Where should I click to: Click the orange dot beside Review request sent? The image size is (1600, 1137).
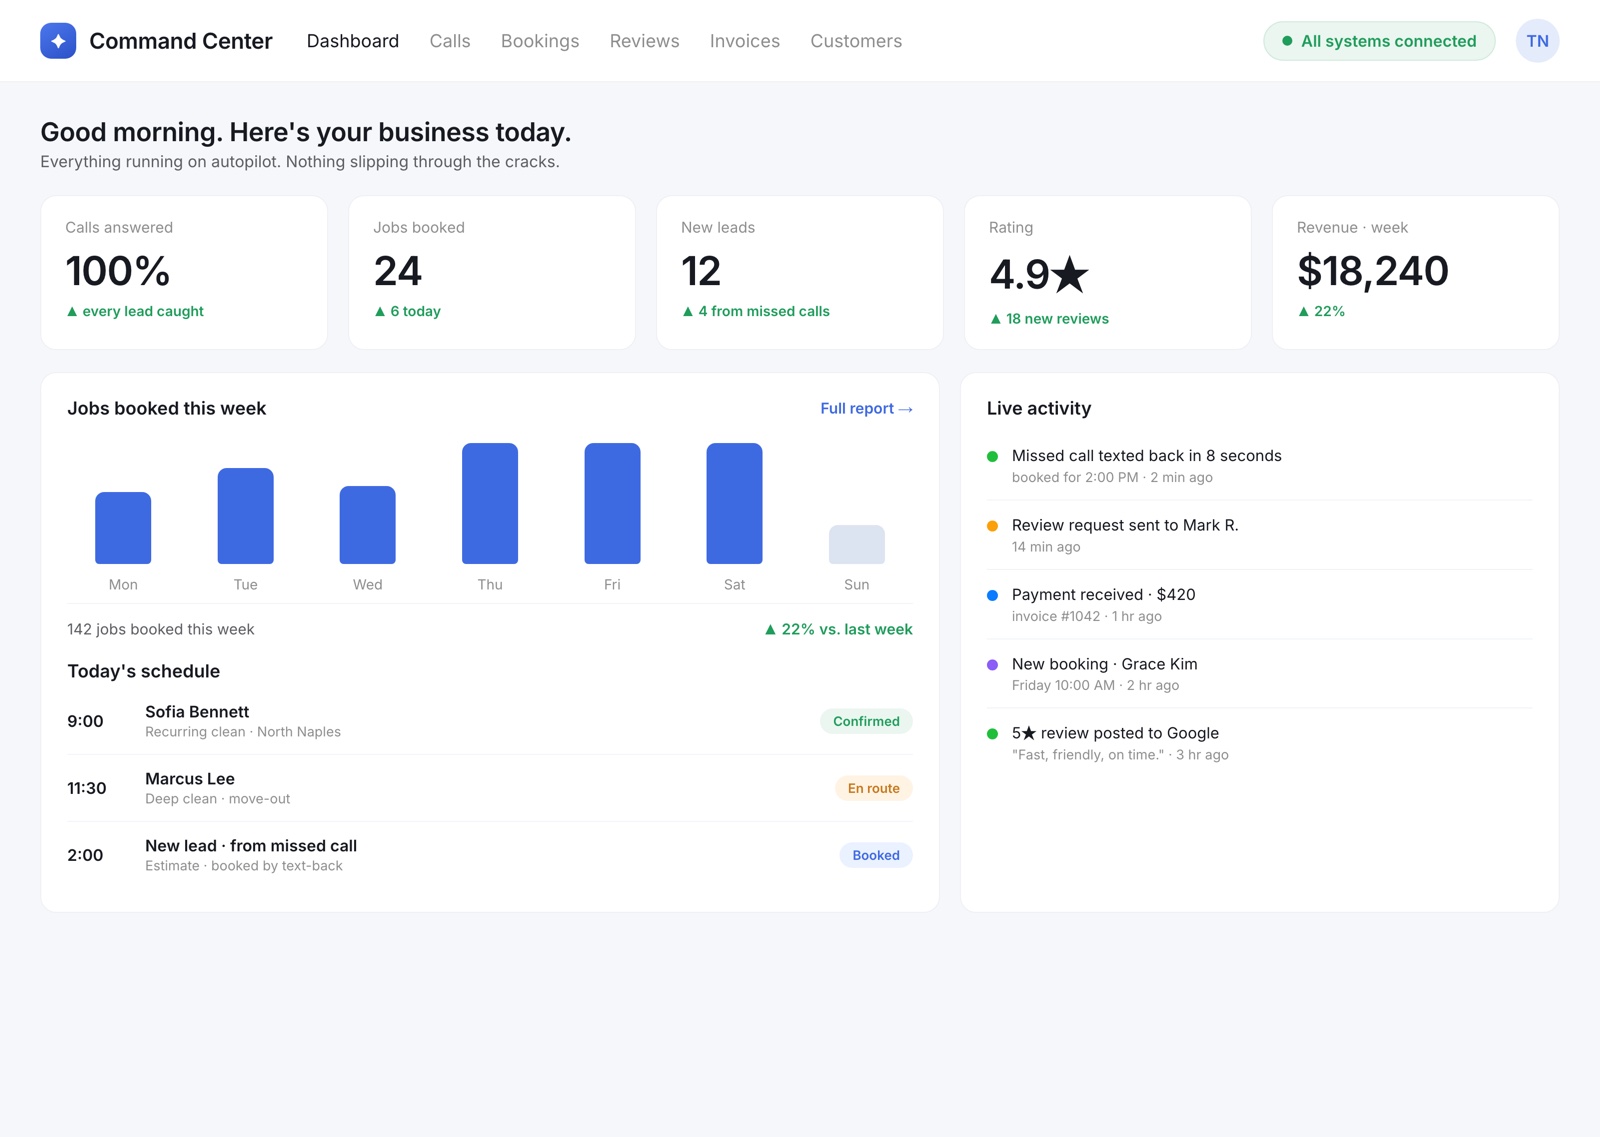[x=992, y=526]
